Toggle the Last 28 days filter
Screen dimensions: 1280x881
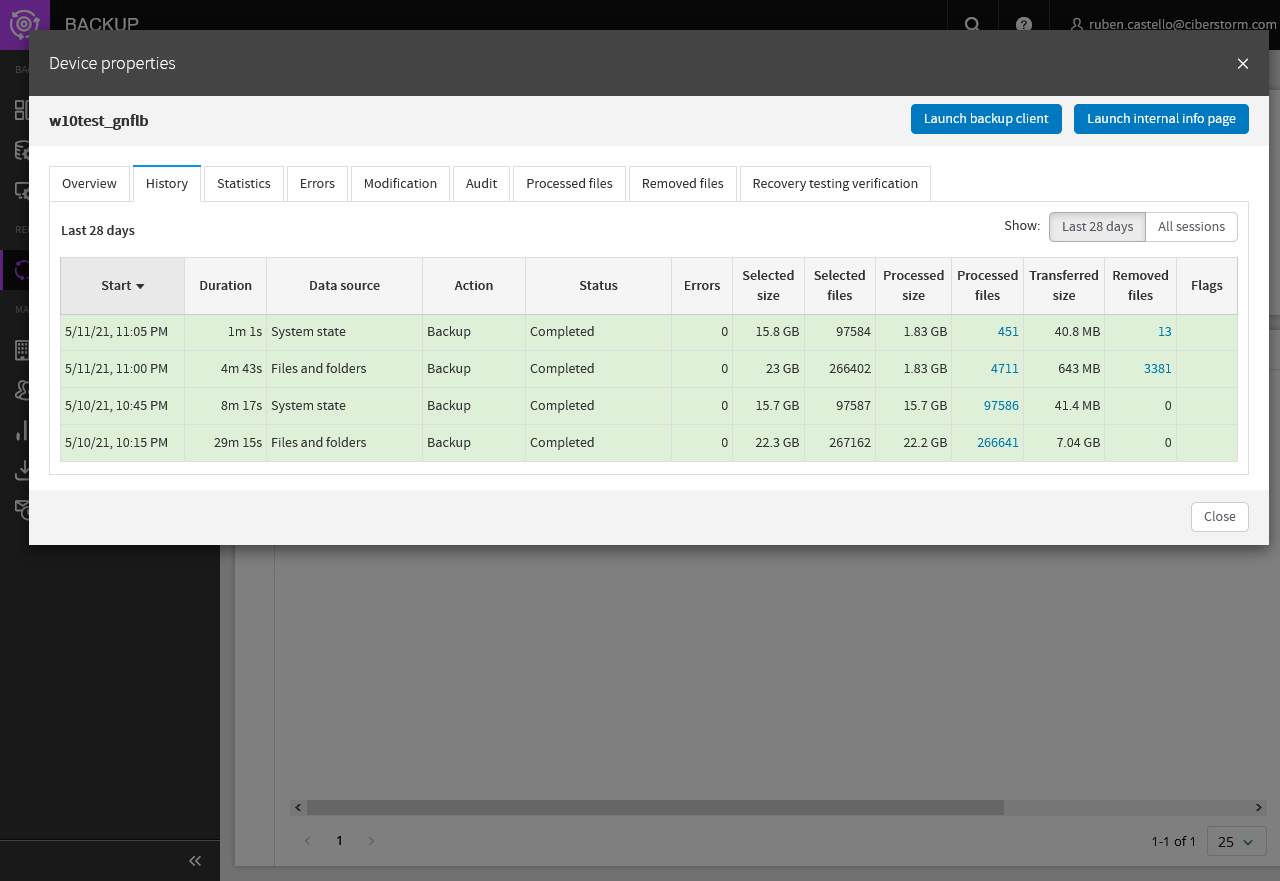coord(1097,227)
